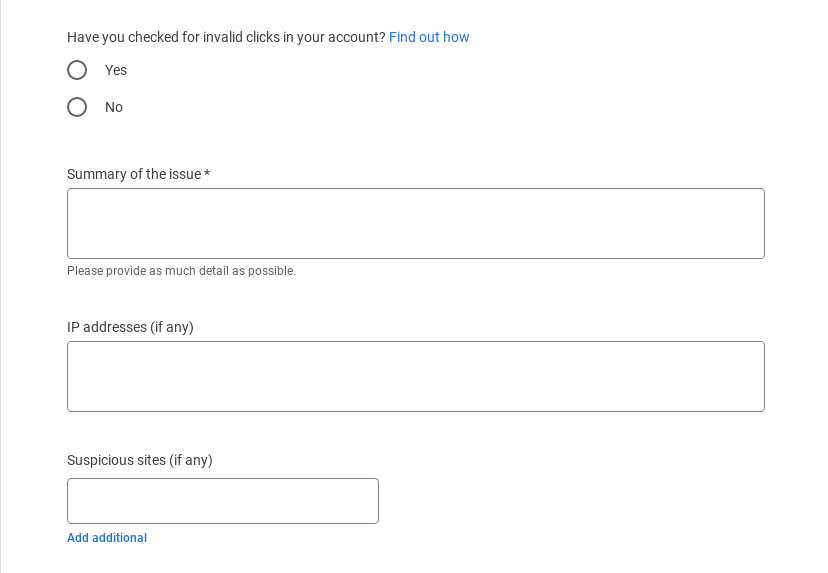Click the 'Please provide as much detail' hint
The width and height of the screenshot is (828, 573).
tap(181, 271)
